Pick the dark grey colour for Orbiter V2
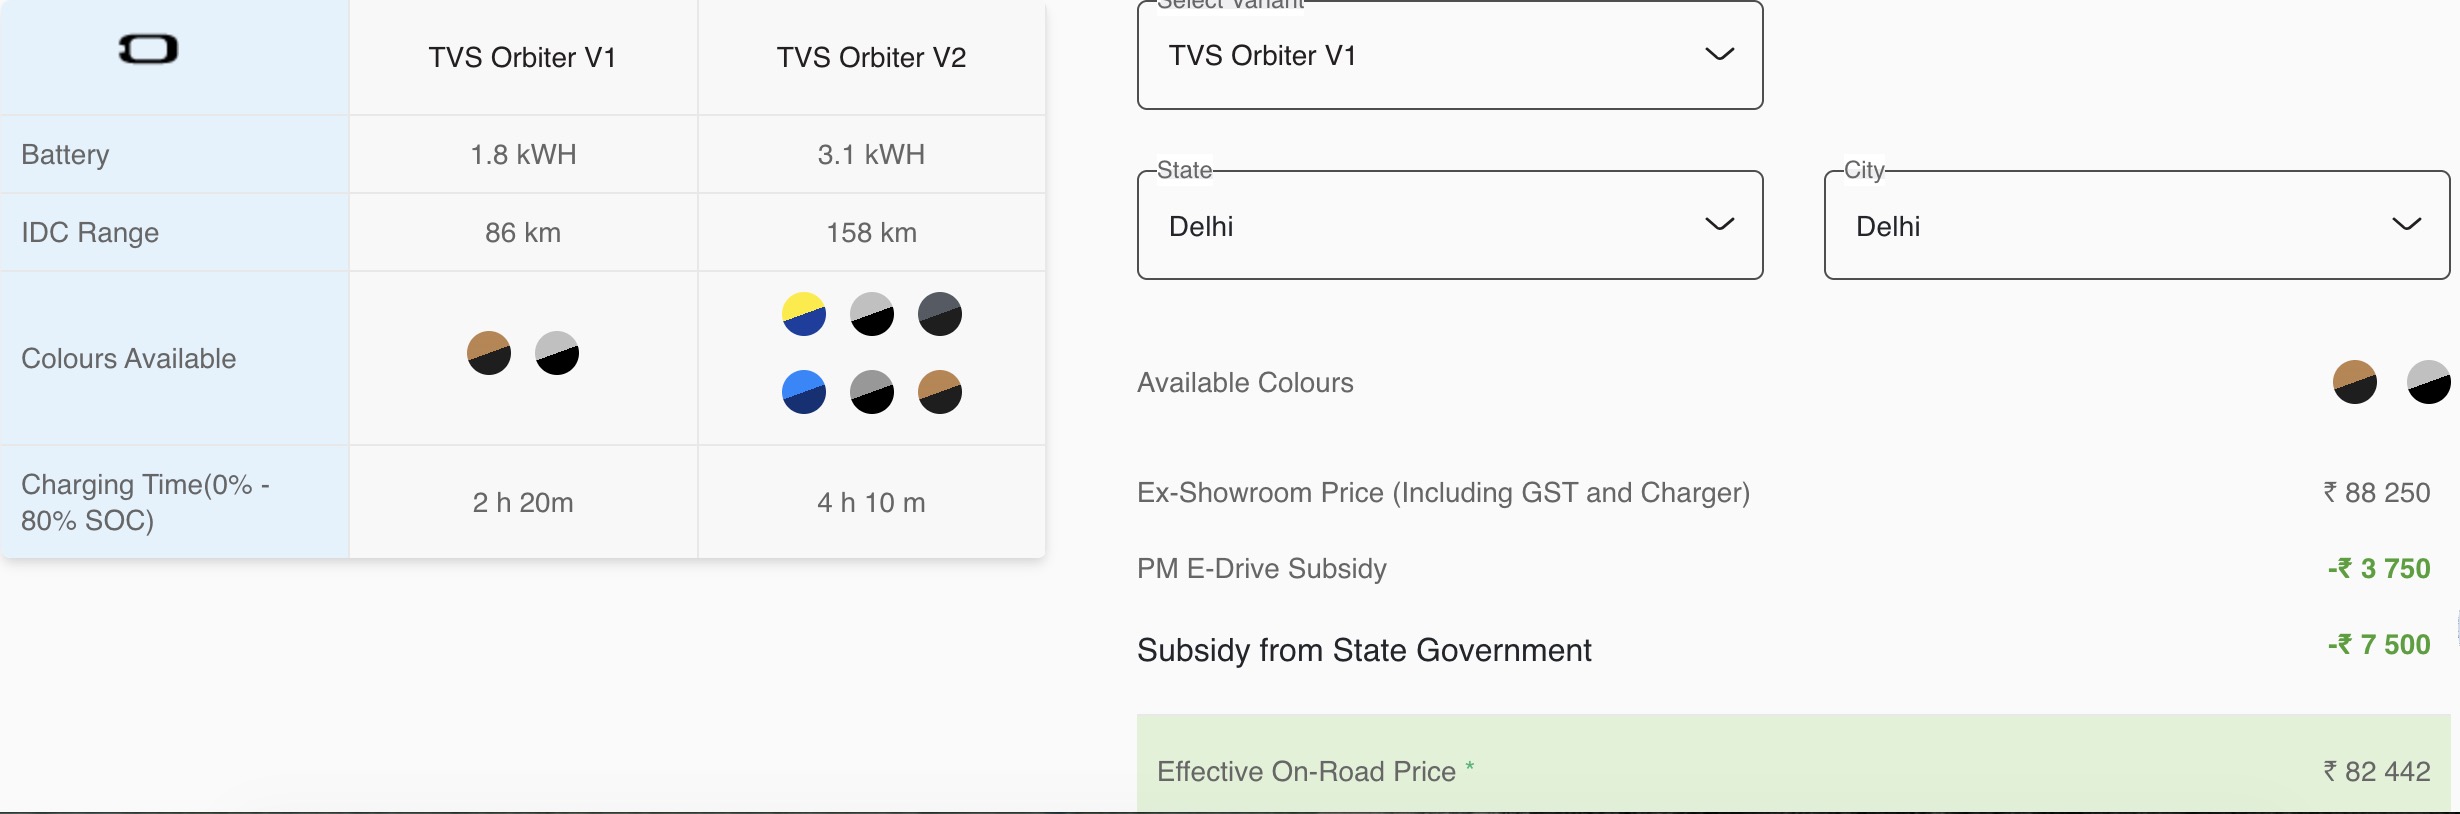This screenshot has height=814, width=2460. 940,315
